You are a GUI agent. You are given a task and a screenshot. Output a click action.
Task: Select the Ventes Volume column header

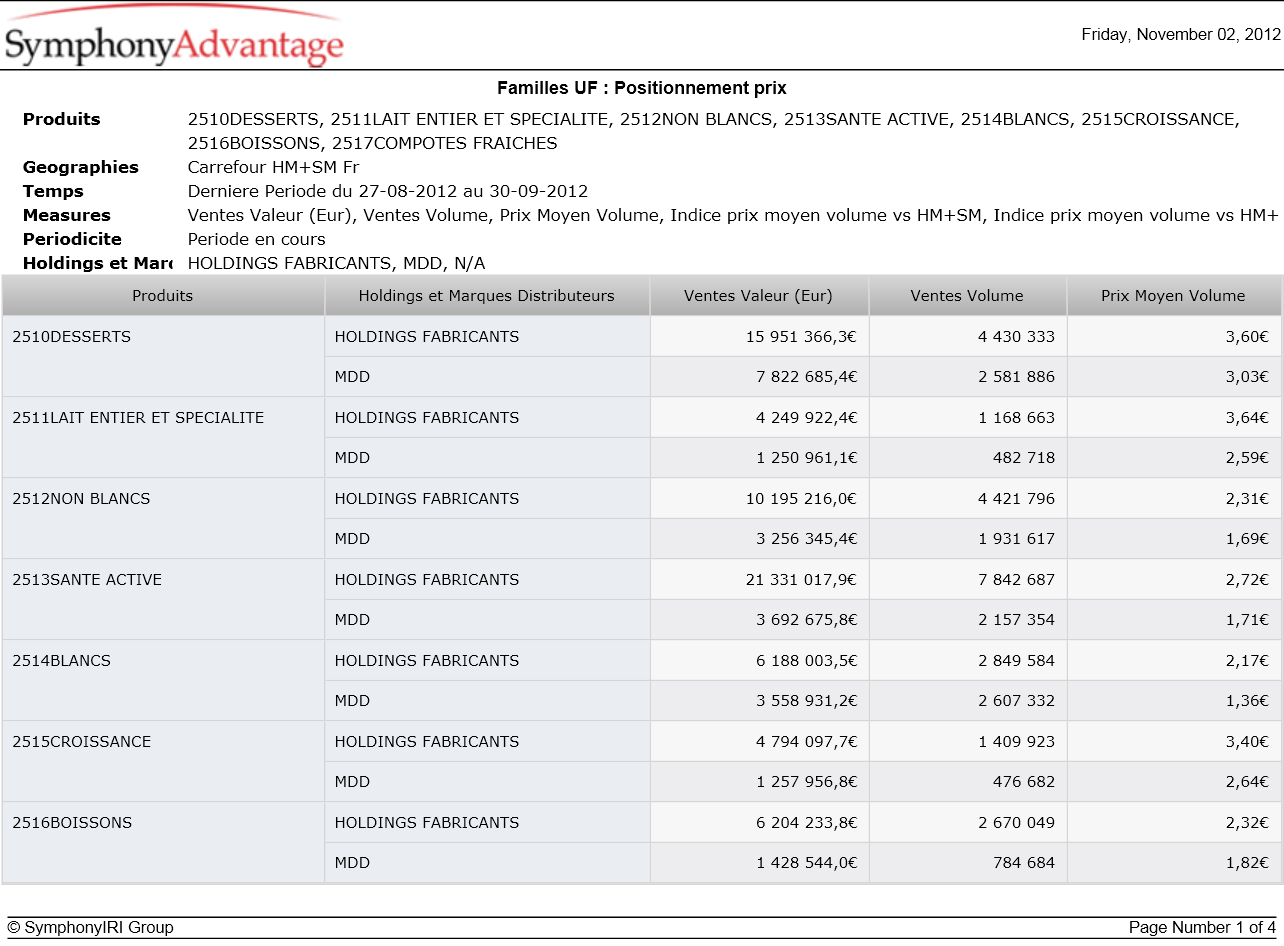(967, 296)
